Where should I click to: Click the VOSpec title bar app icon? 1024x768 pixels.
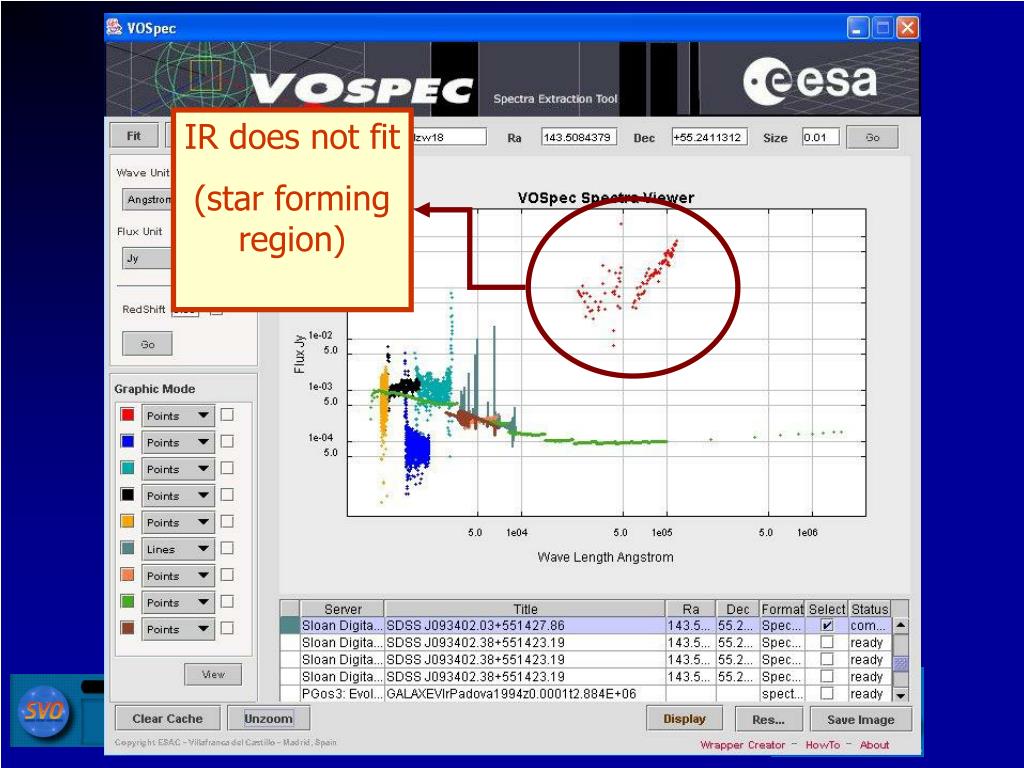point(114,28)
